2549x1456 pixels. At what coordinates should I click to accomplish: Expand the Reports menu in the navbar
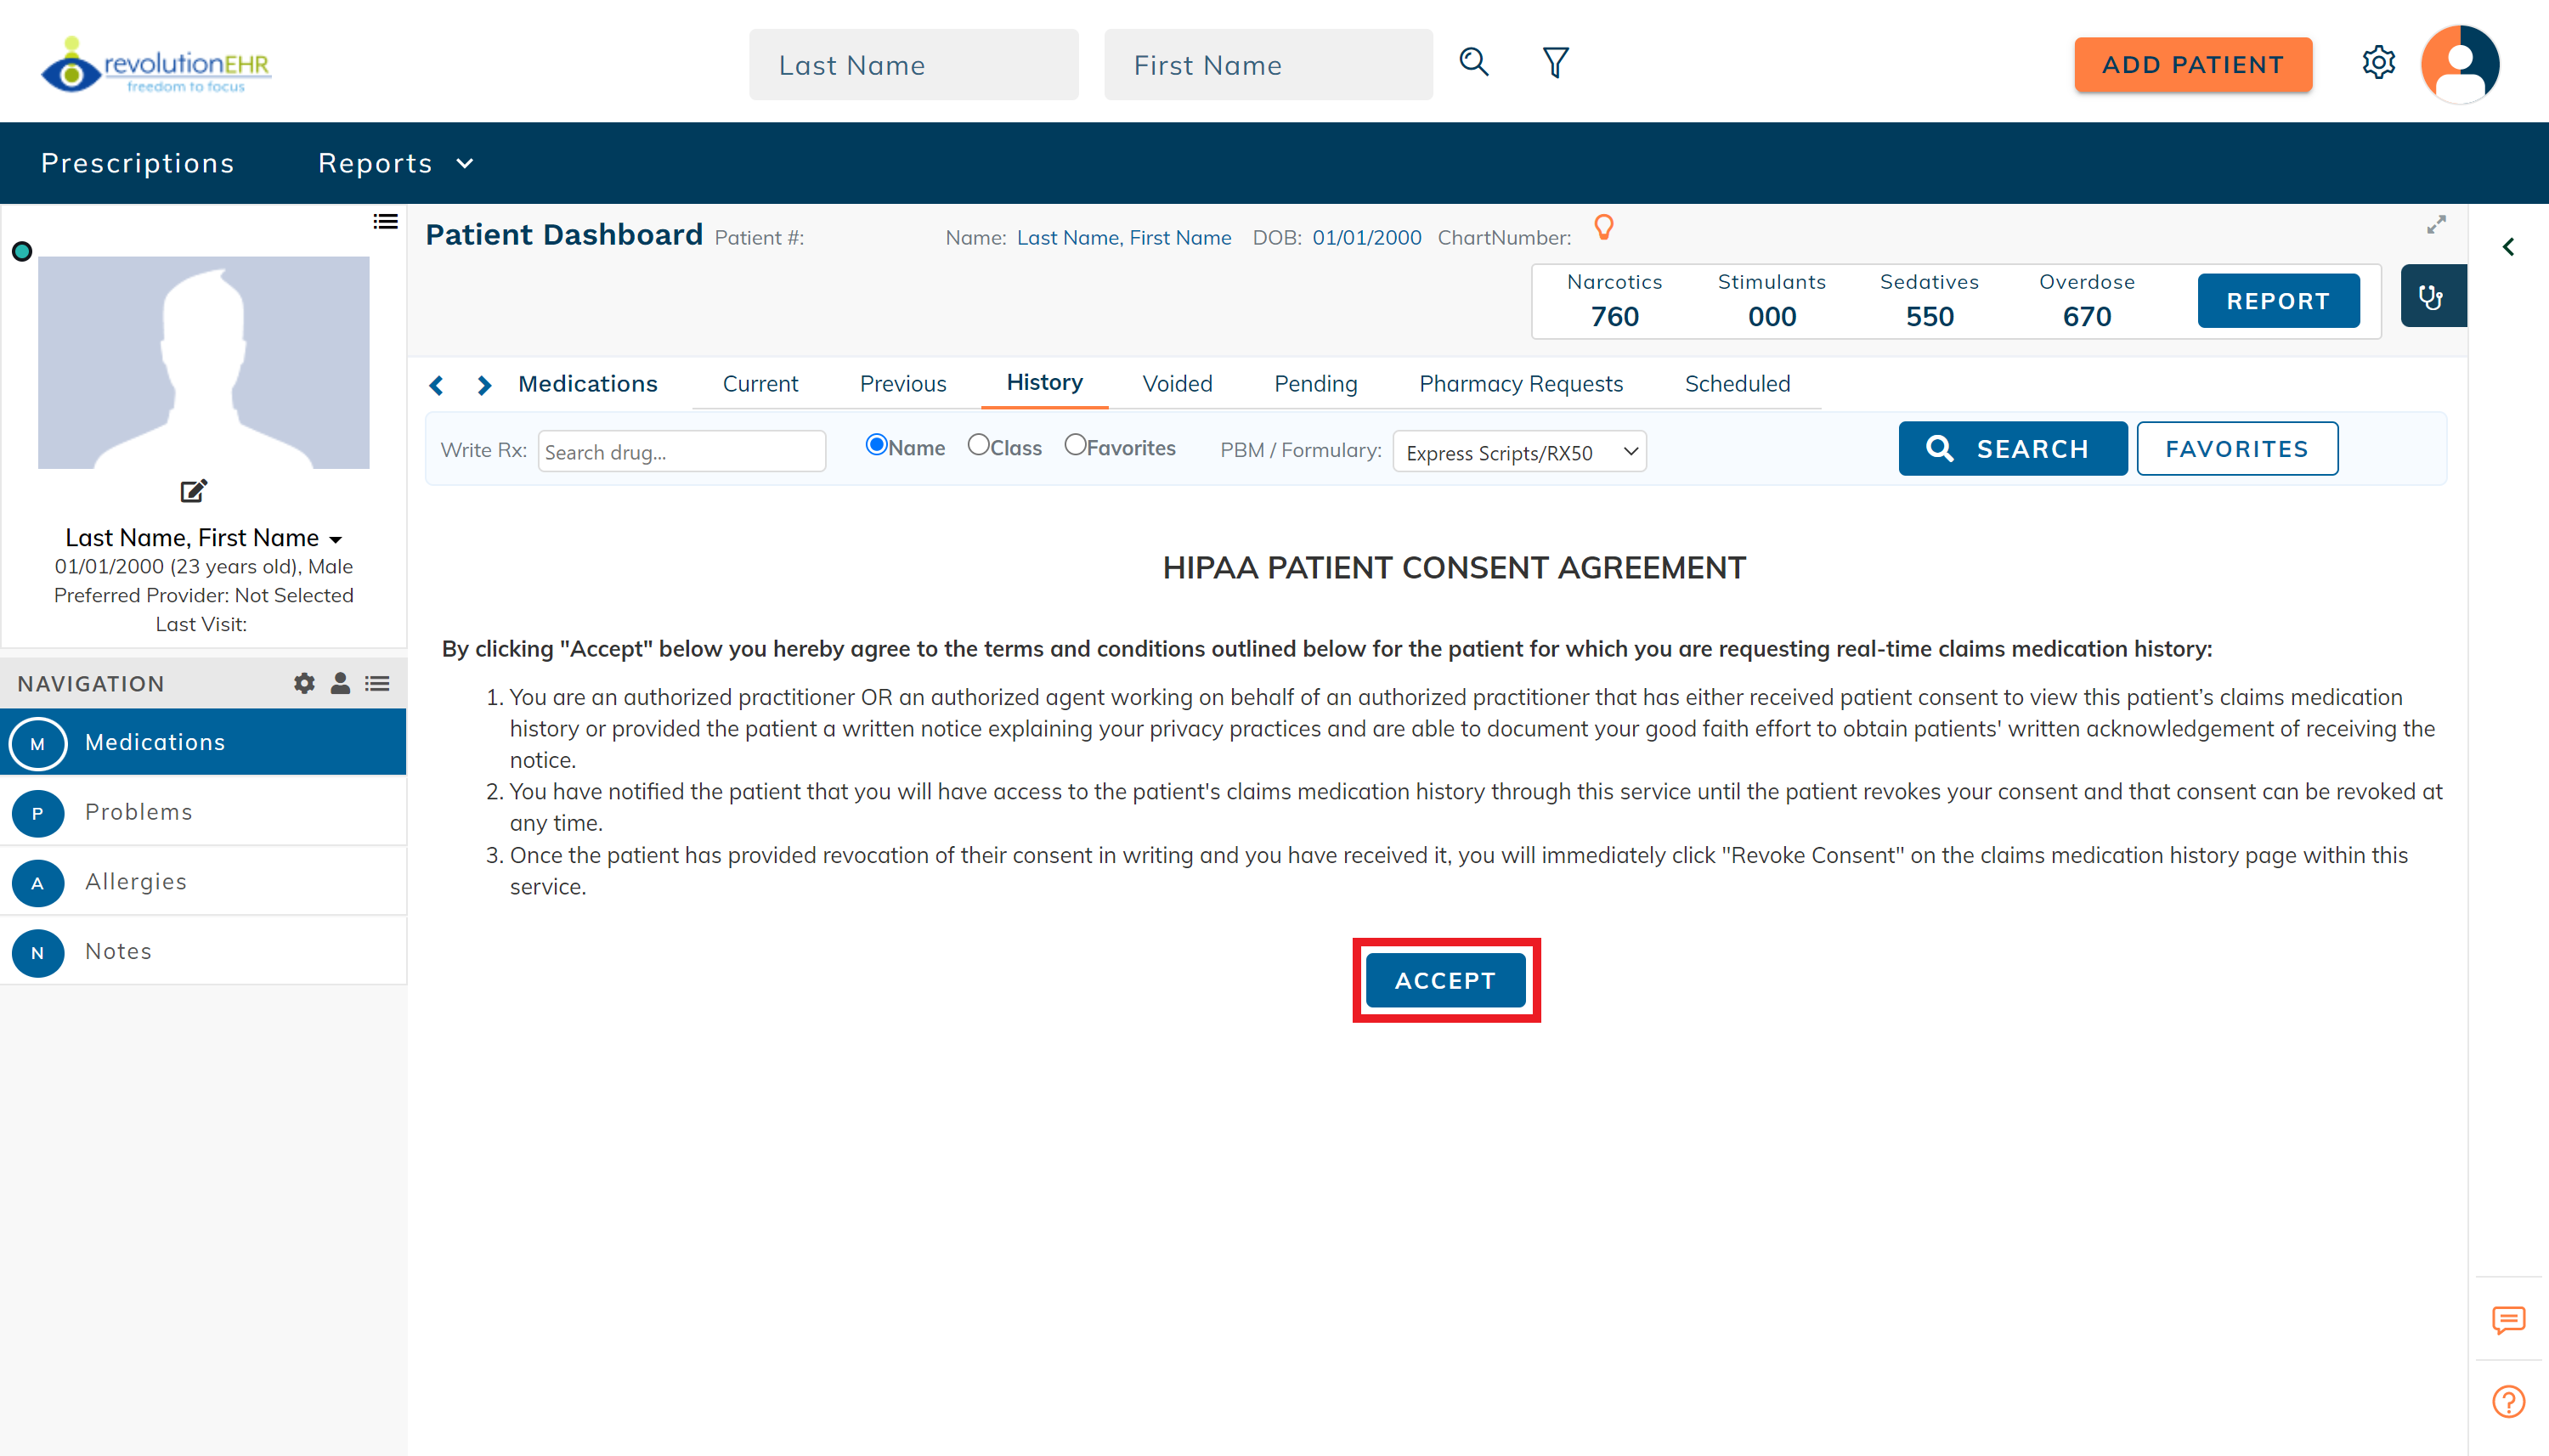click(x=396, y=162)
